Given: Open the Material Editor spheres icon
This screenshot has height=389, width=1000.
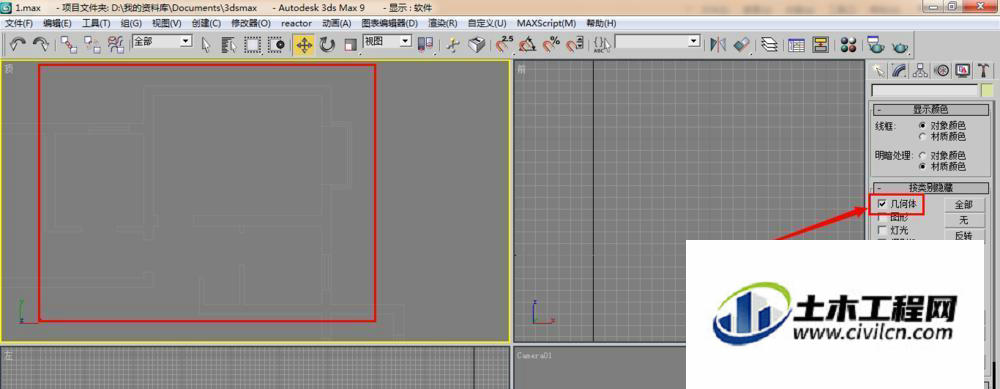Looking at the screenshot, I should pos(848,45).
